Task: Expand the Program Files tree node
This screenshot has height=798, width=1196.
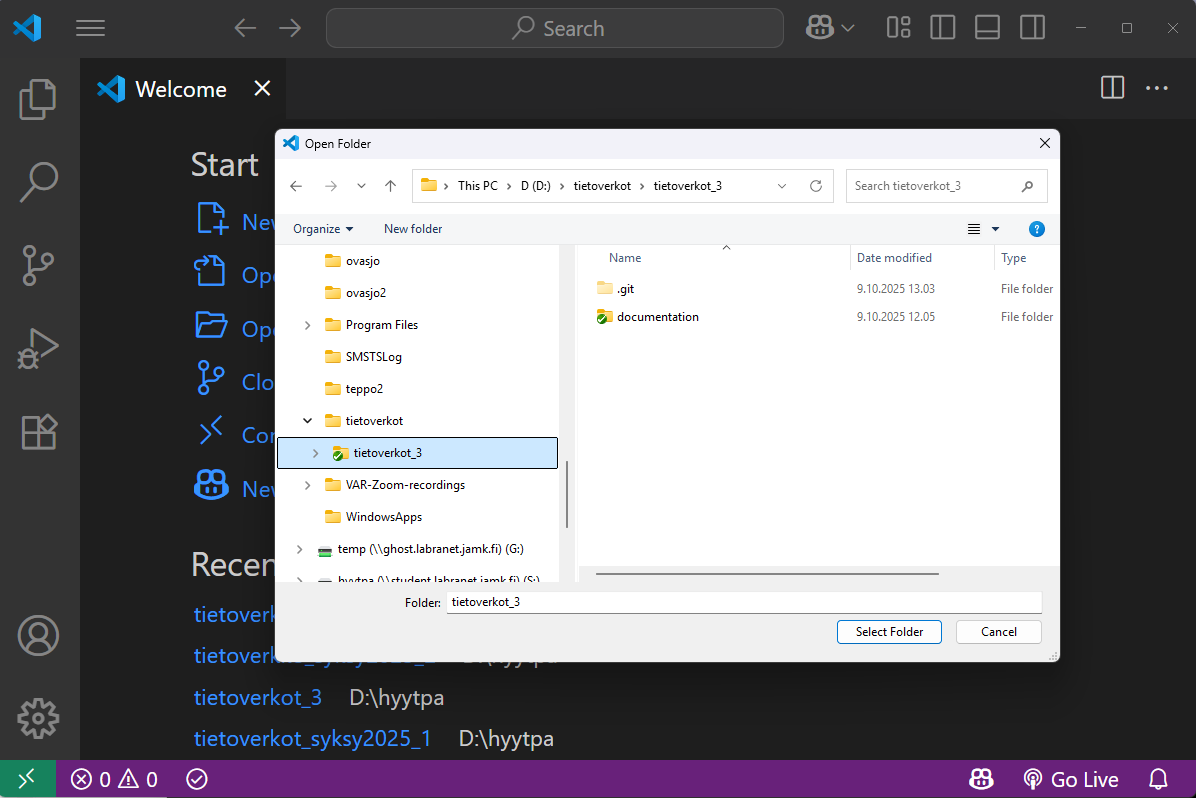Action: [x=307, y=325]
